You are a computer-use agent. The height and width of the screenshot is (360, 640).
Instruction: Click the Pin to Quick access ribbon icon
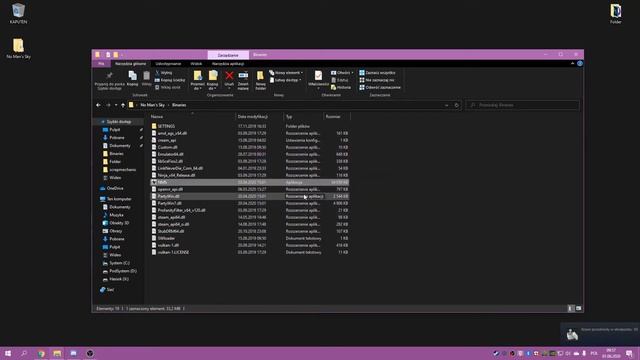(x=109, y=80)
